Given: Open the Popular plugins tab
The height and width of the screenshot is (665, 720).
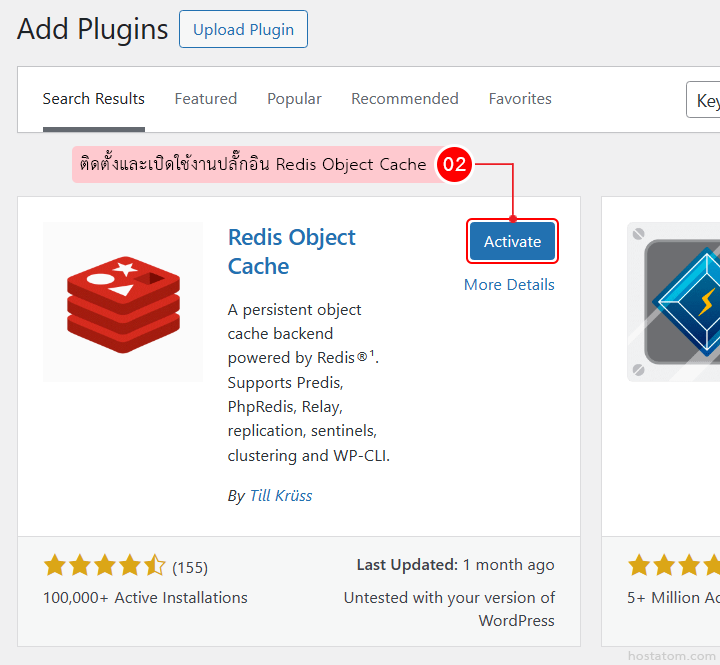Looking at the screenshot, I should (294, 99).
